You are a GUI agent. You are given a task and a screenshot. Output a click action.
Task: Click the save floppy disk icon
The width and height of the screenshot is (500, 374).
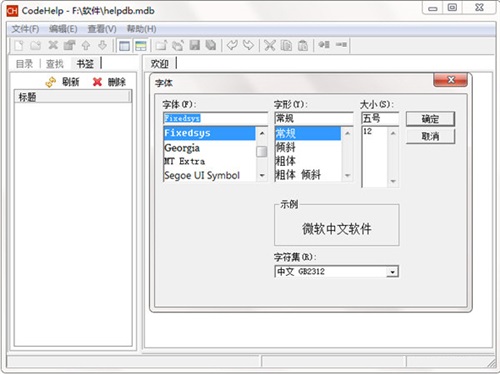[195, 45]
